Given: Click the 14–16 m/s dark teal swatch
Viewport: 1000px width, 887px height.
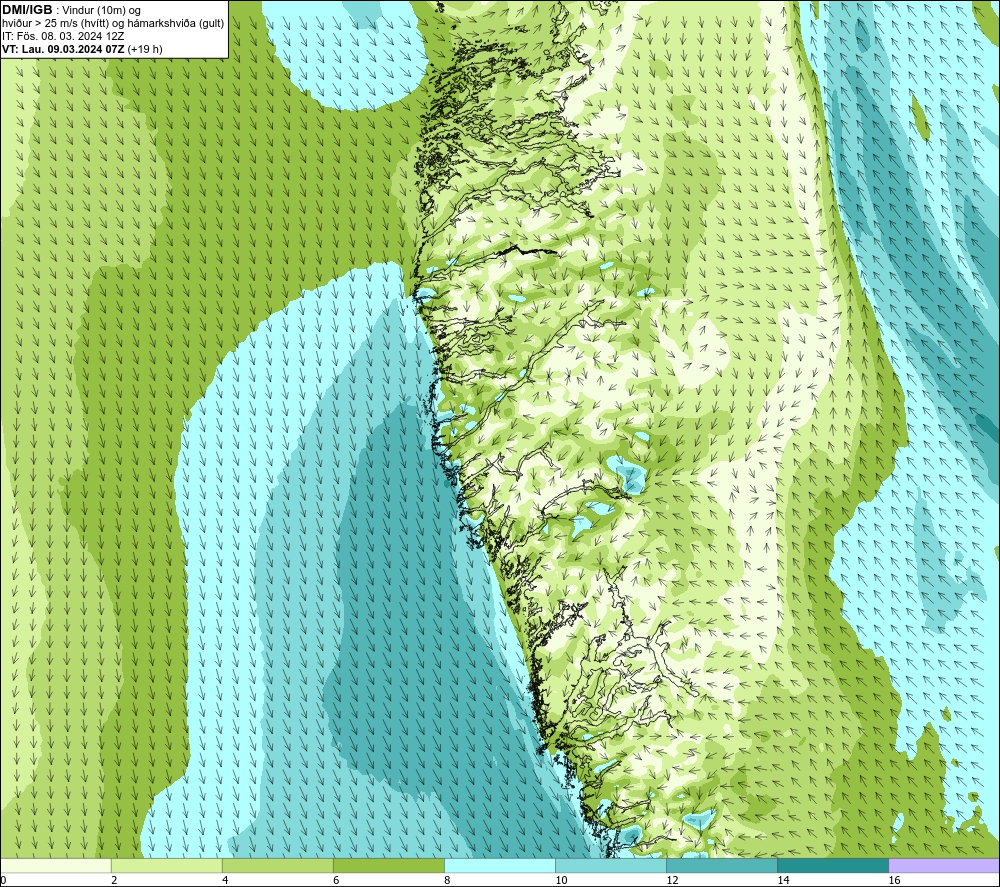Looking at the screenshot, I should tap(832, 865).
